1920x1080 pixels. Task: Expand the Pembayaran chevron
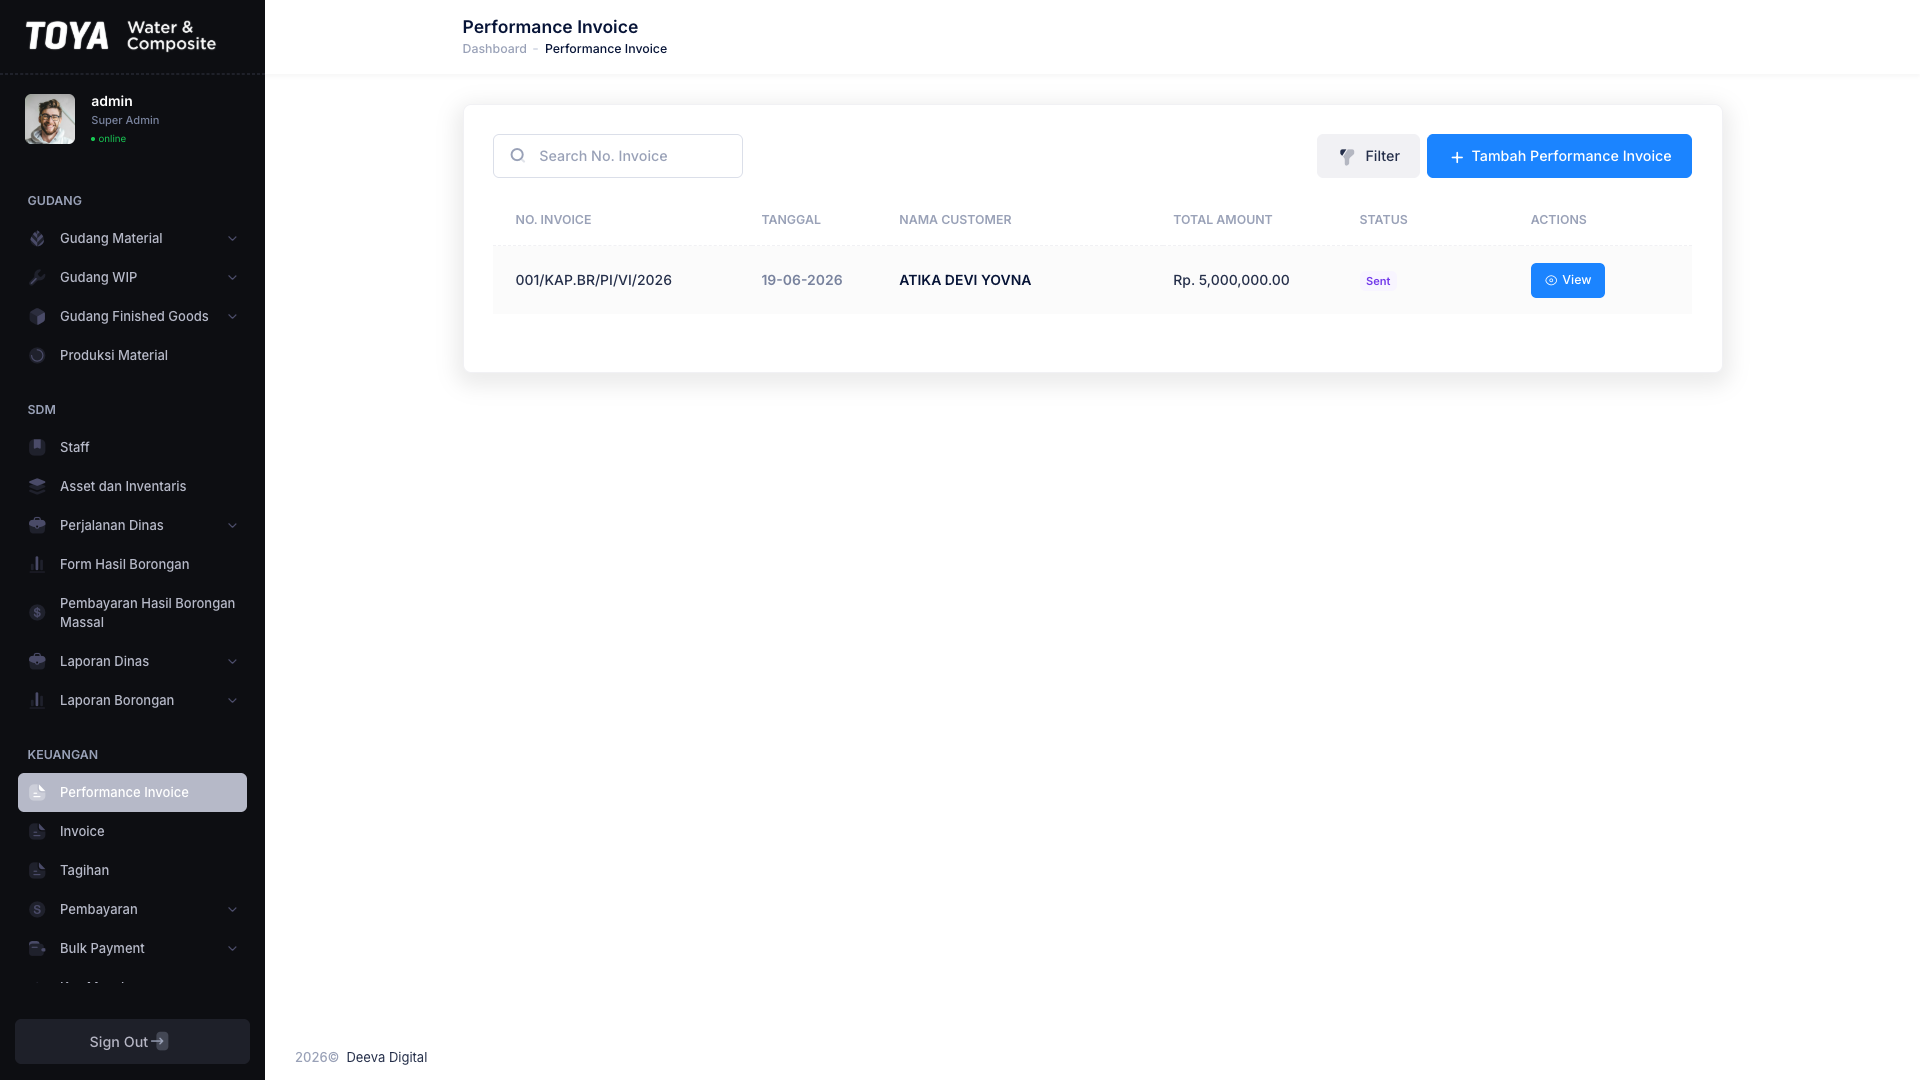pos(232,909)
